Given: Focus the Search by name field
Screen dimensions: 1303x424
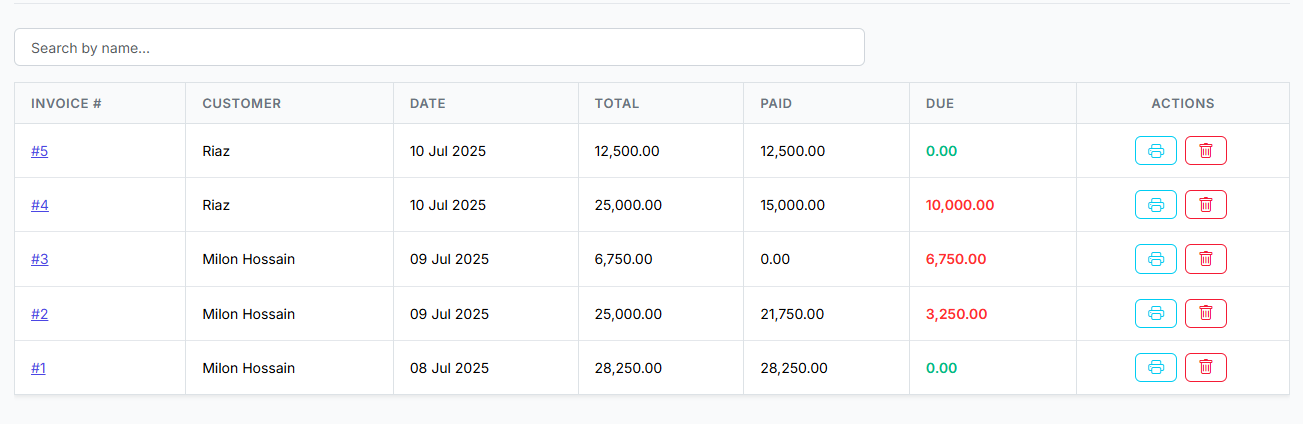Looking at the screenshot, I should (439, 48).
